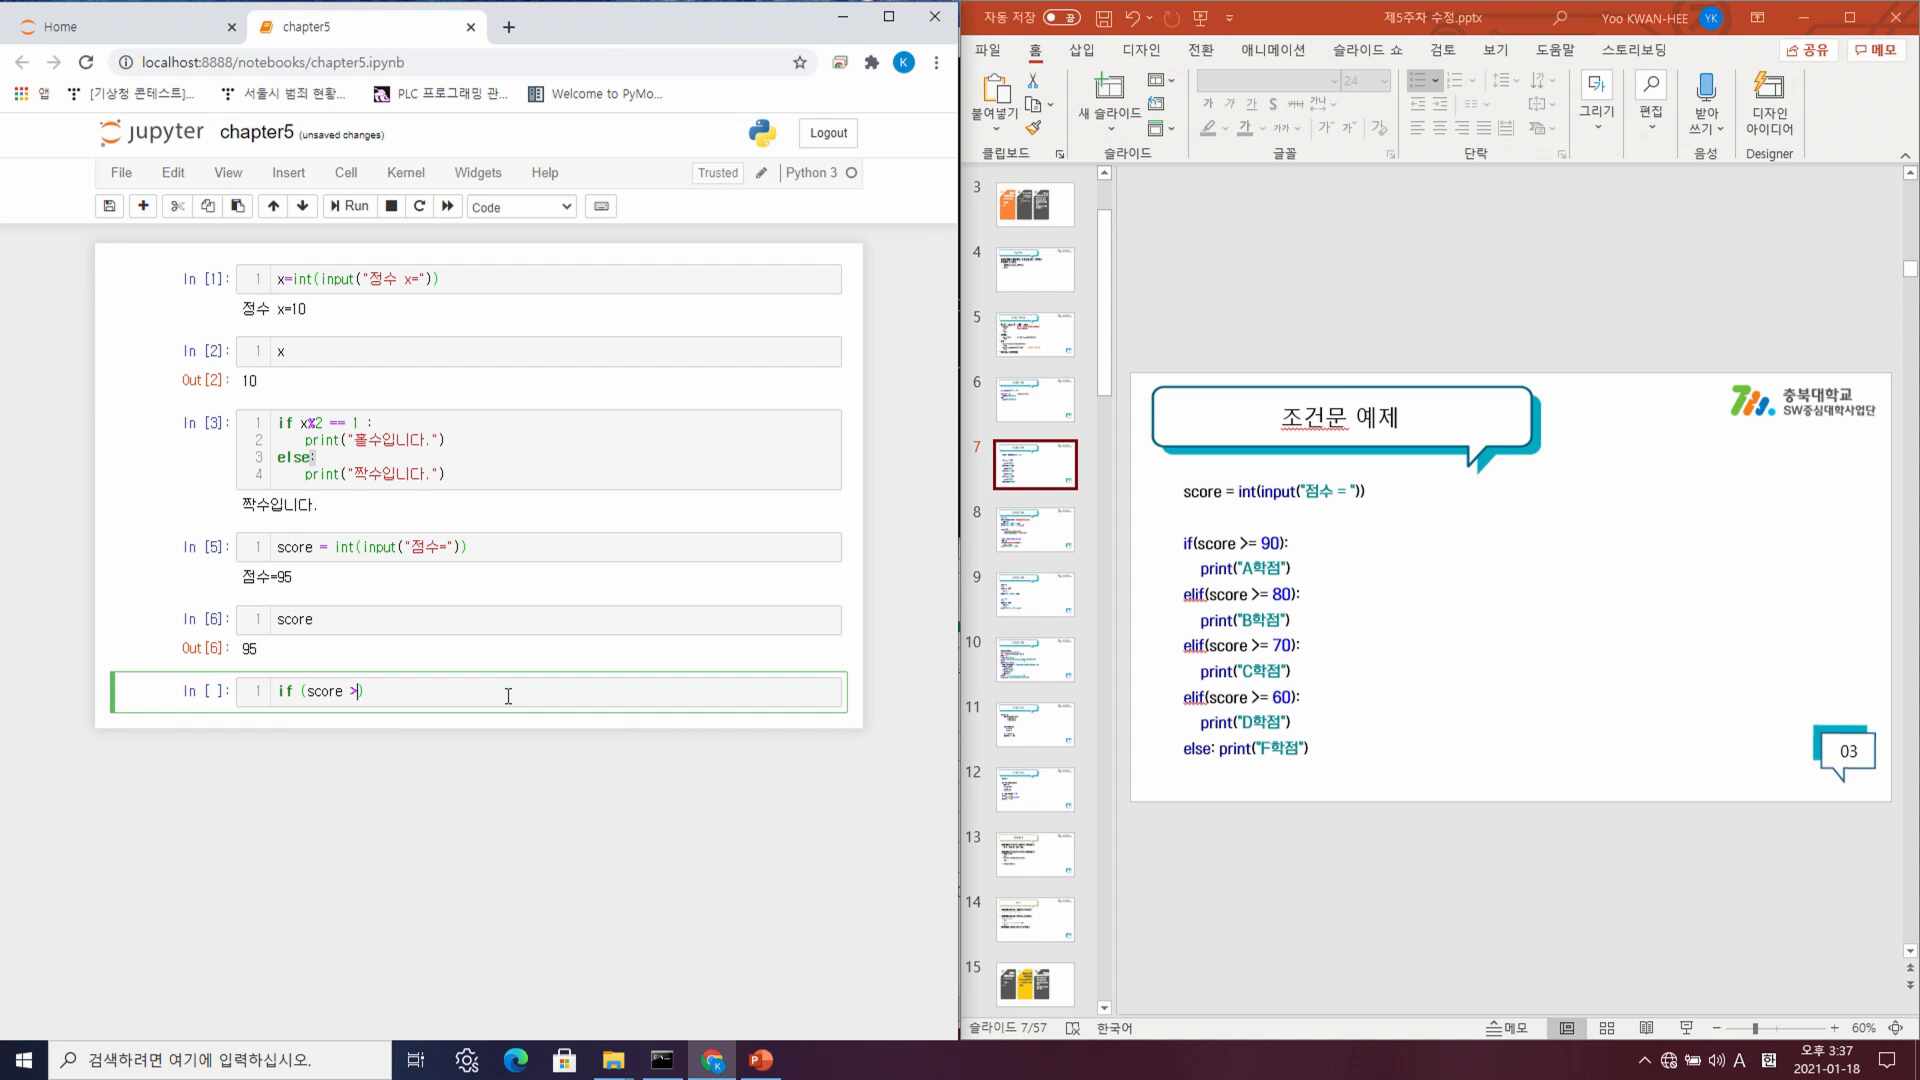Undo last action in PowerPoint
Screen dimensions: 1920x1080
1132,18
